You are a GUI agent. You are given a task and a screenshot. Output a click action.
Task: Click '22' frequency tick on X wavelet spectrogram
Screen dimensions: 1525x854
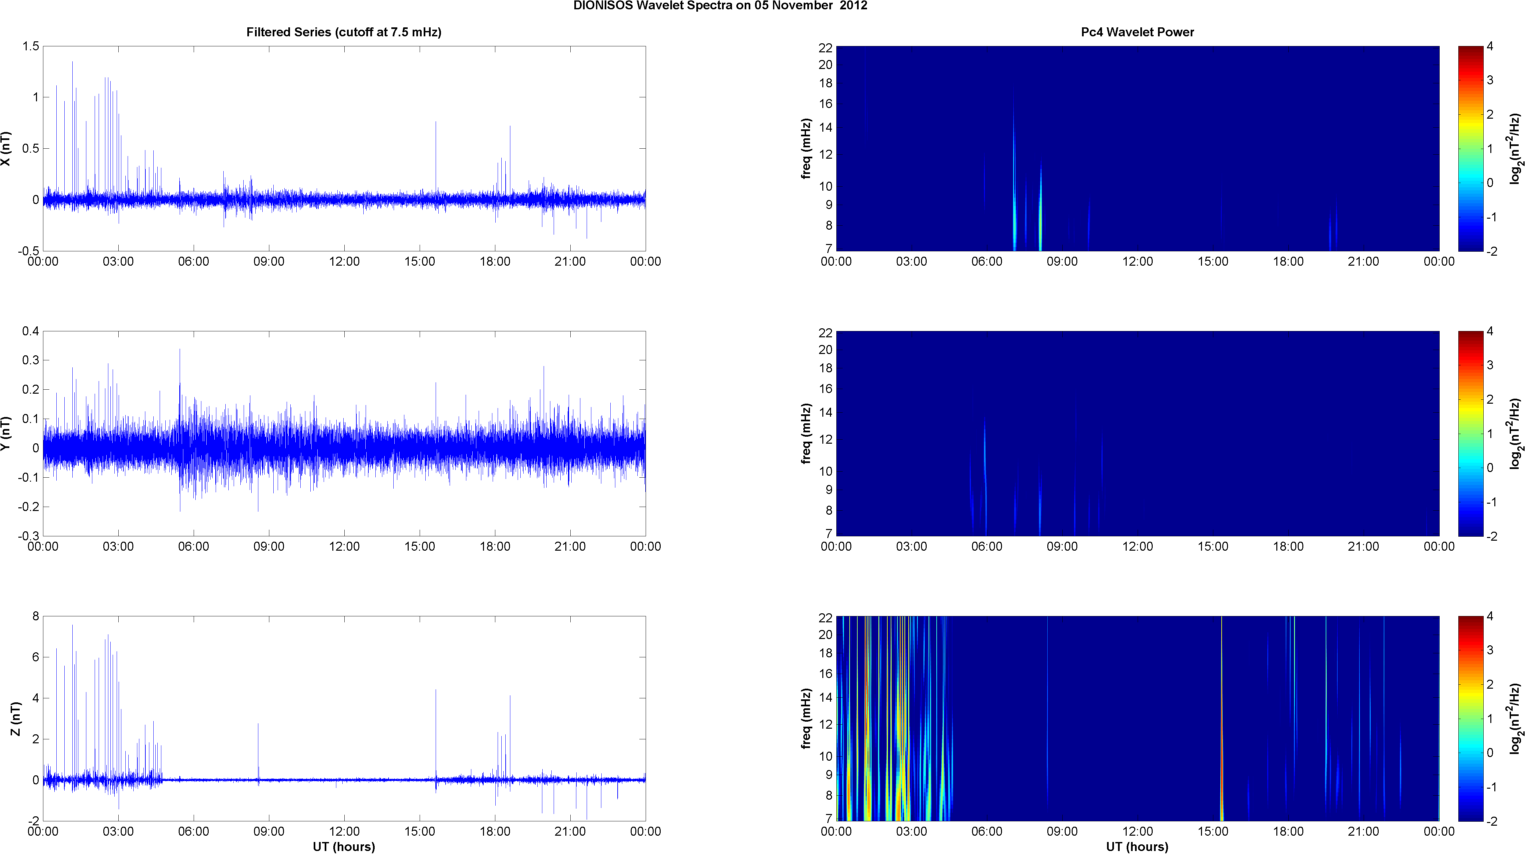826,48
